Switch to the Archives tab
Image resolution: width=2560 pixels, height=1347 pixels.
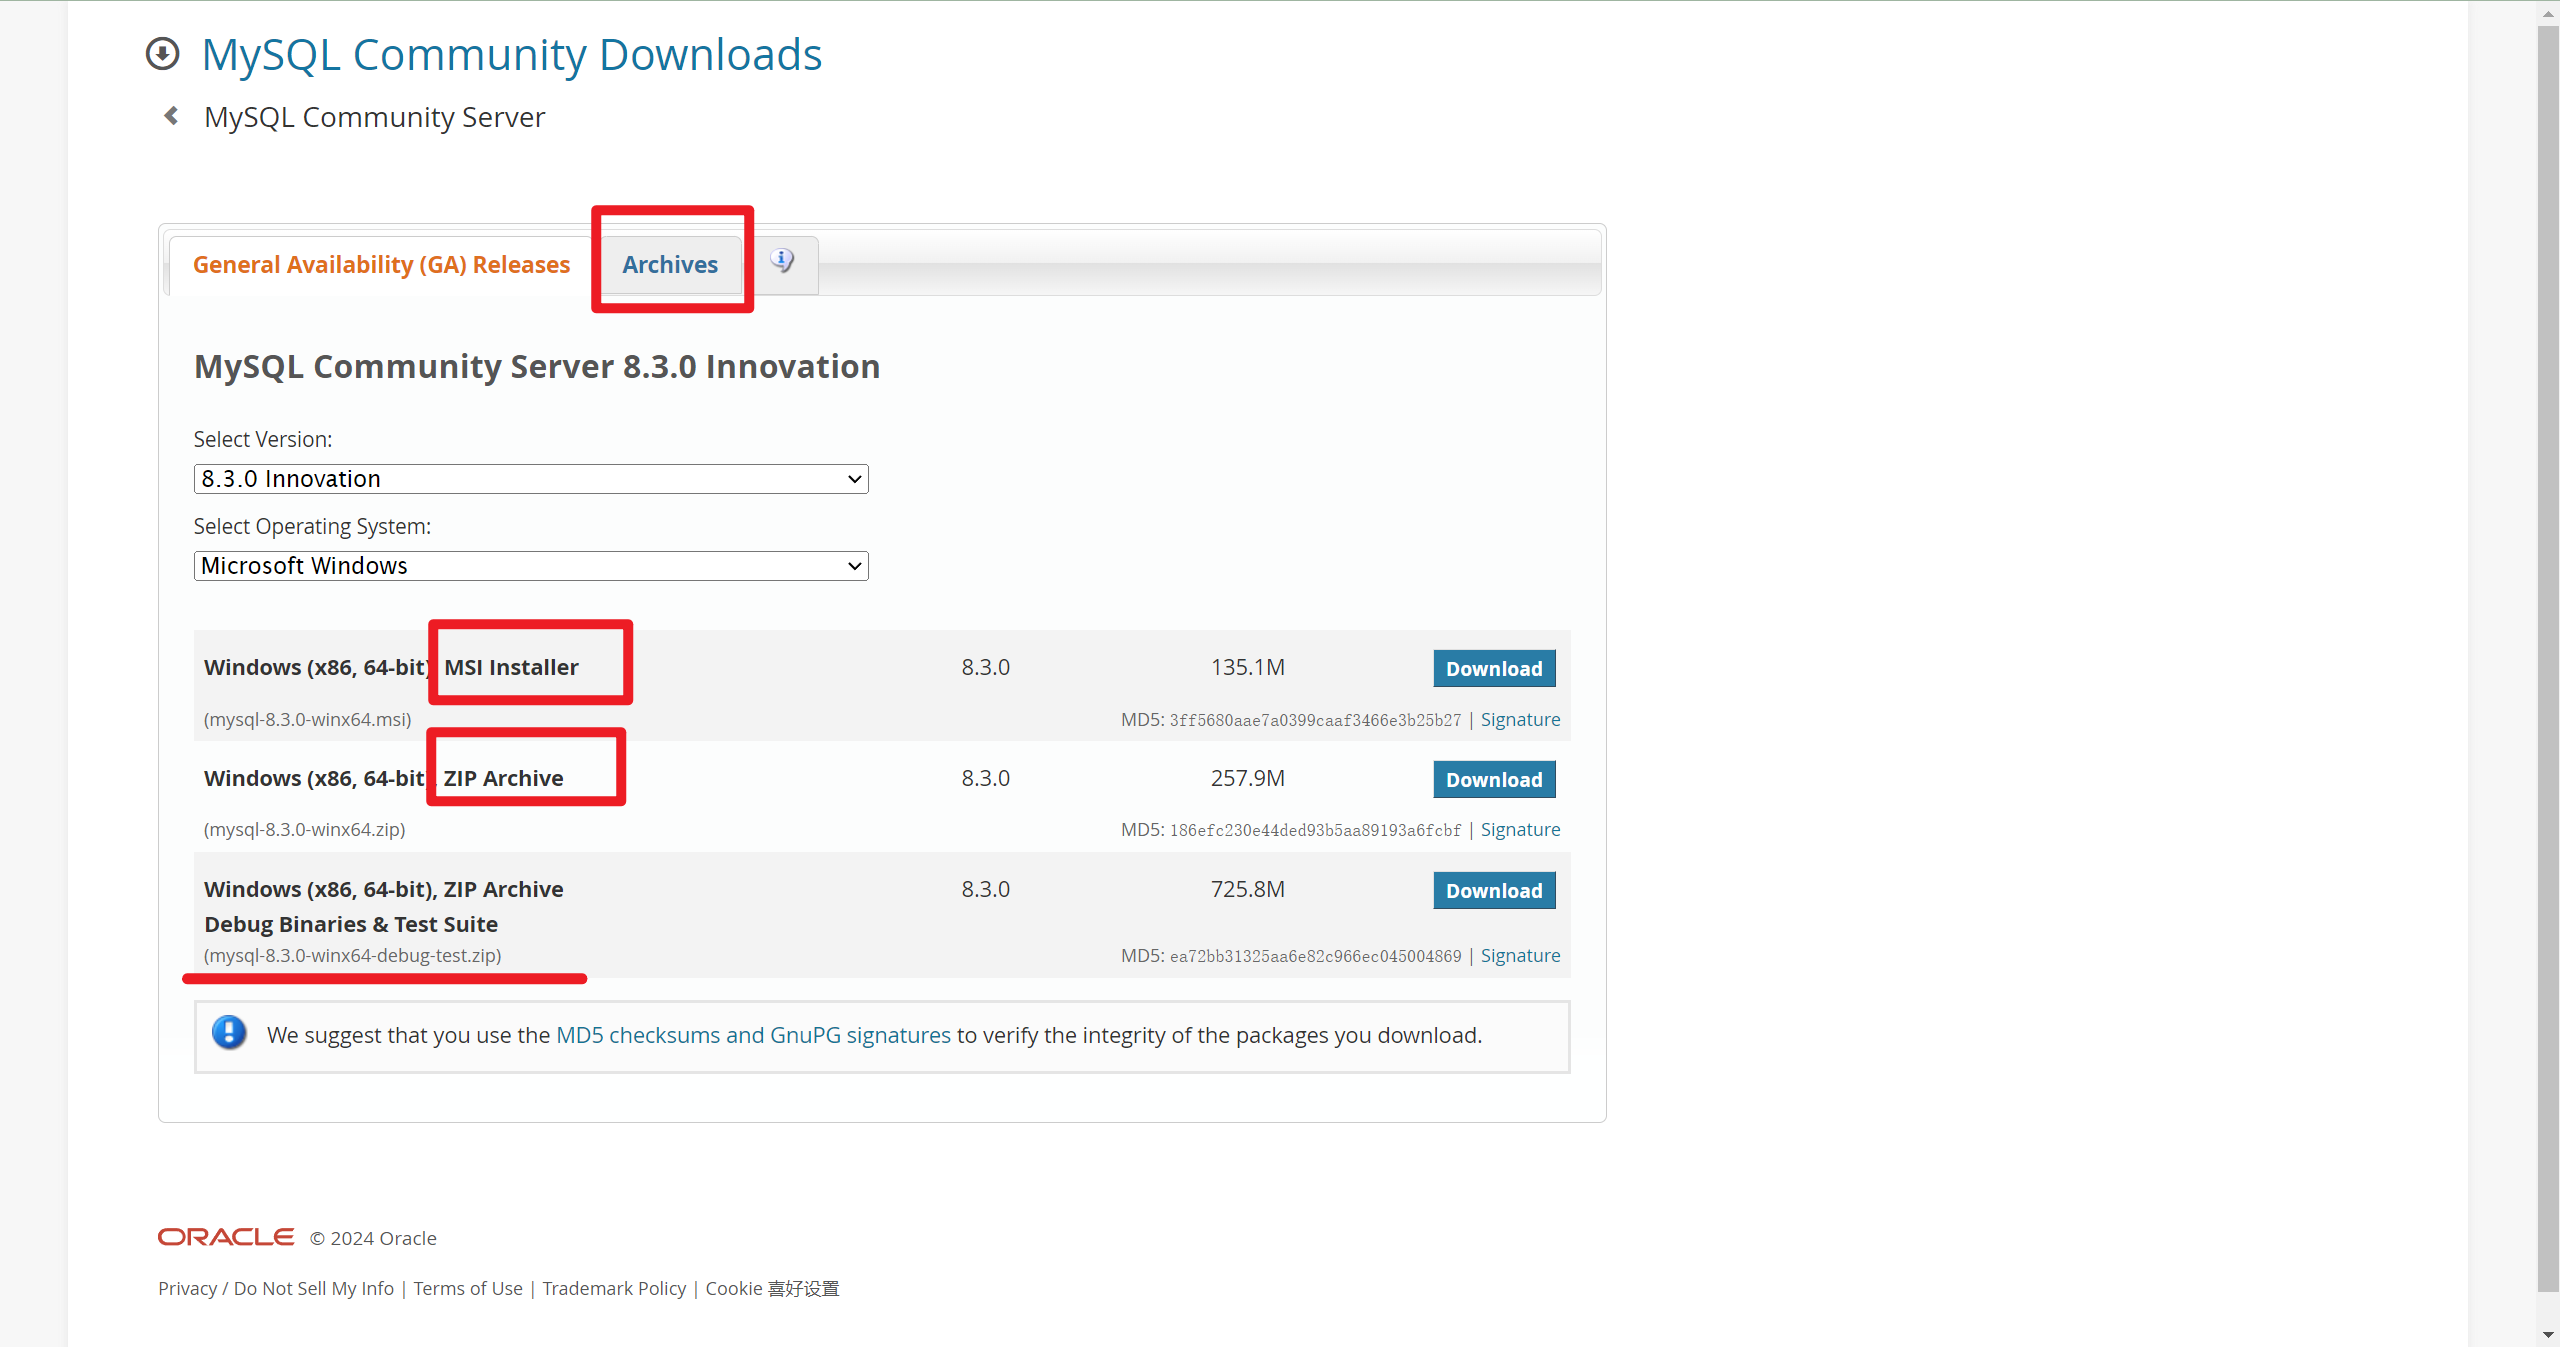pyautogui.click(x=669, y=265)
